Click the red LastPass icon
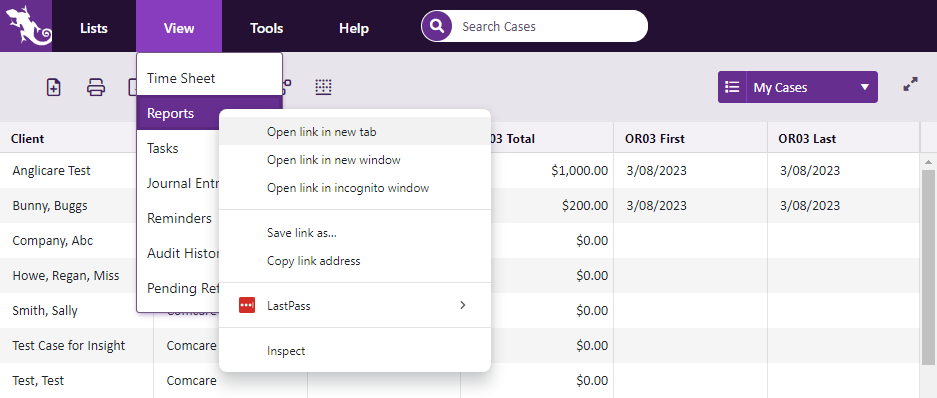 (x=247, y=305)
